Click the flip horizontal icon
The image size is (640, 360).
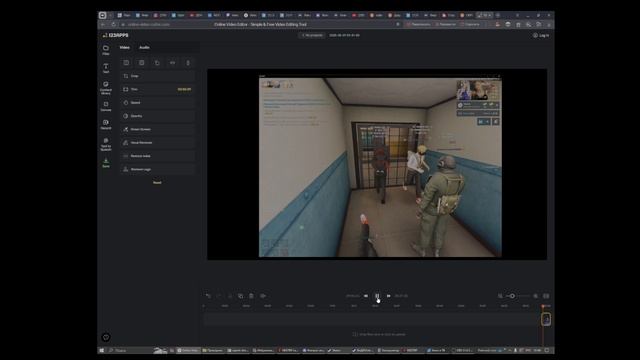click(173, 63)
